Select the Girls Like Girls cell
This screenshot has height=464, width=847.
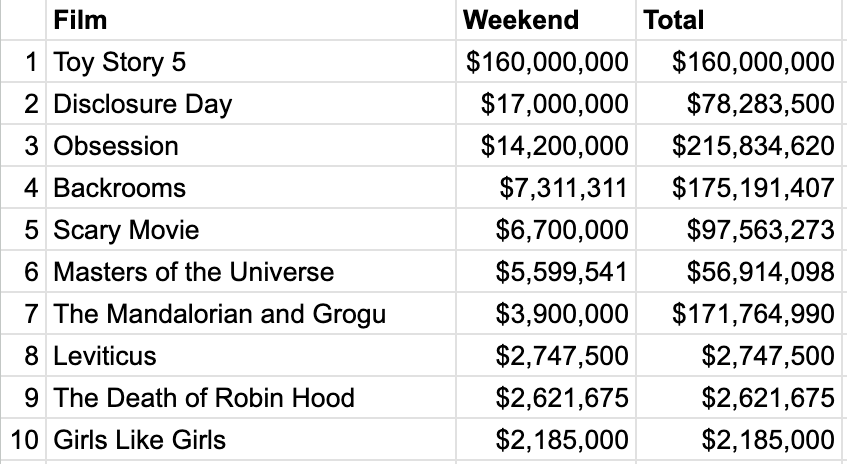point(251,439)
